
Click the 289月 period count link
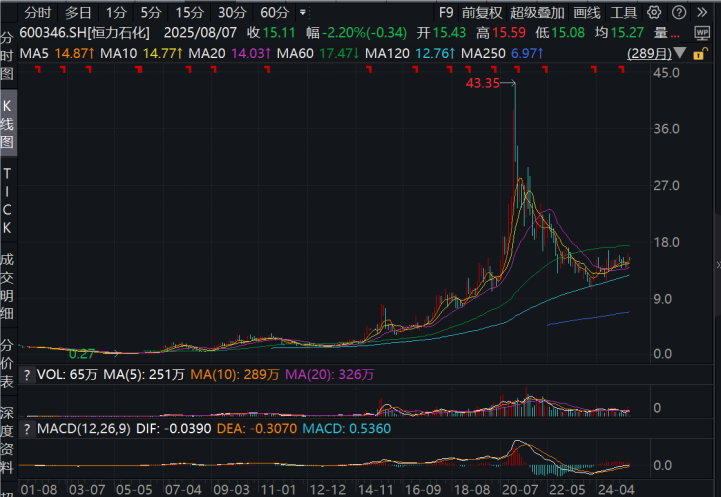(649, 53)
